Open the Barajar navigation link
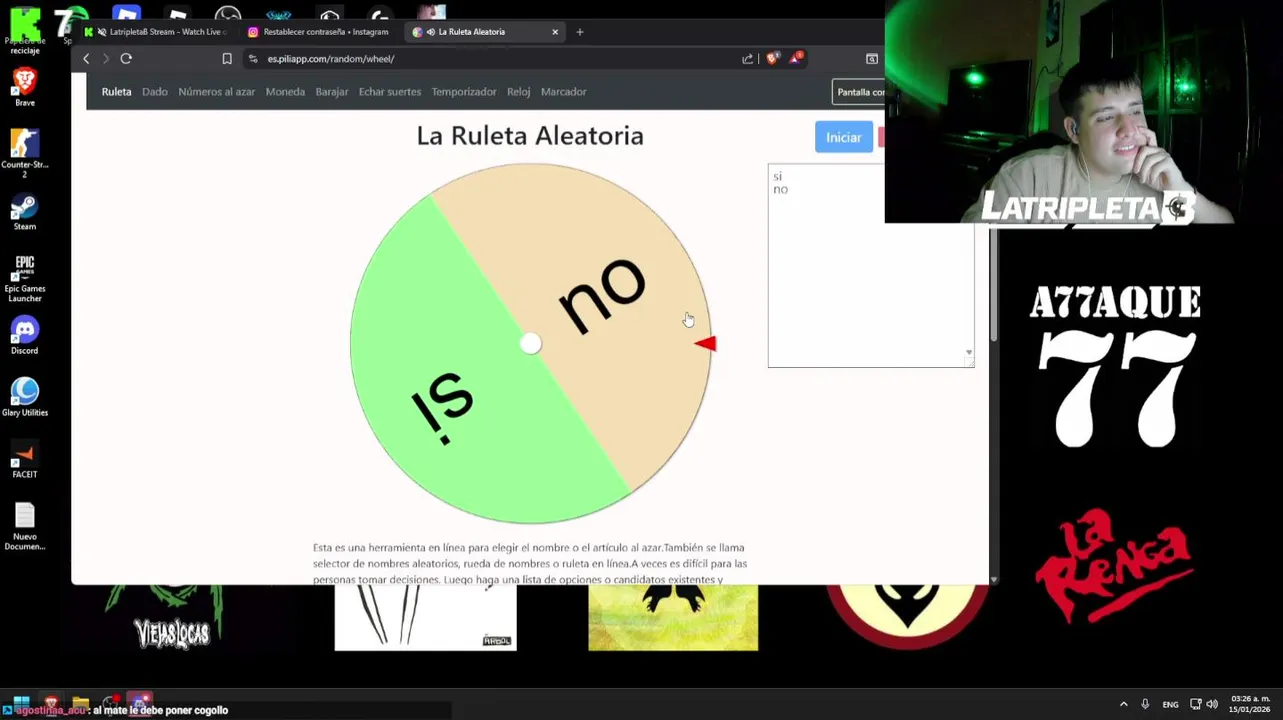 tap(332, 92)
